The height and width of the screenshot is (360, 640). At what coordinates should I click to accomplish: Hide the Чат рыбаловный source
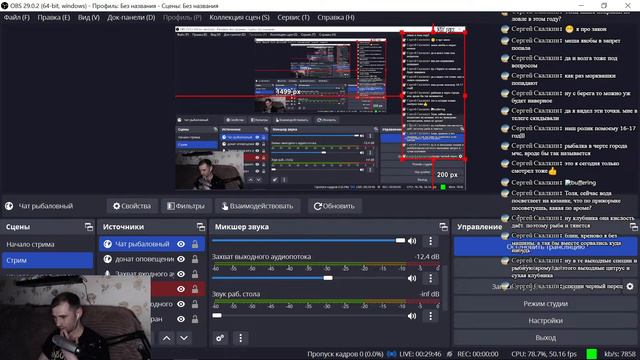click(181, 244)
